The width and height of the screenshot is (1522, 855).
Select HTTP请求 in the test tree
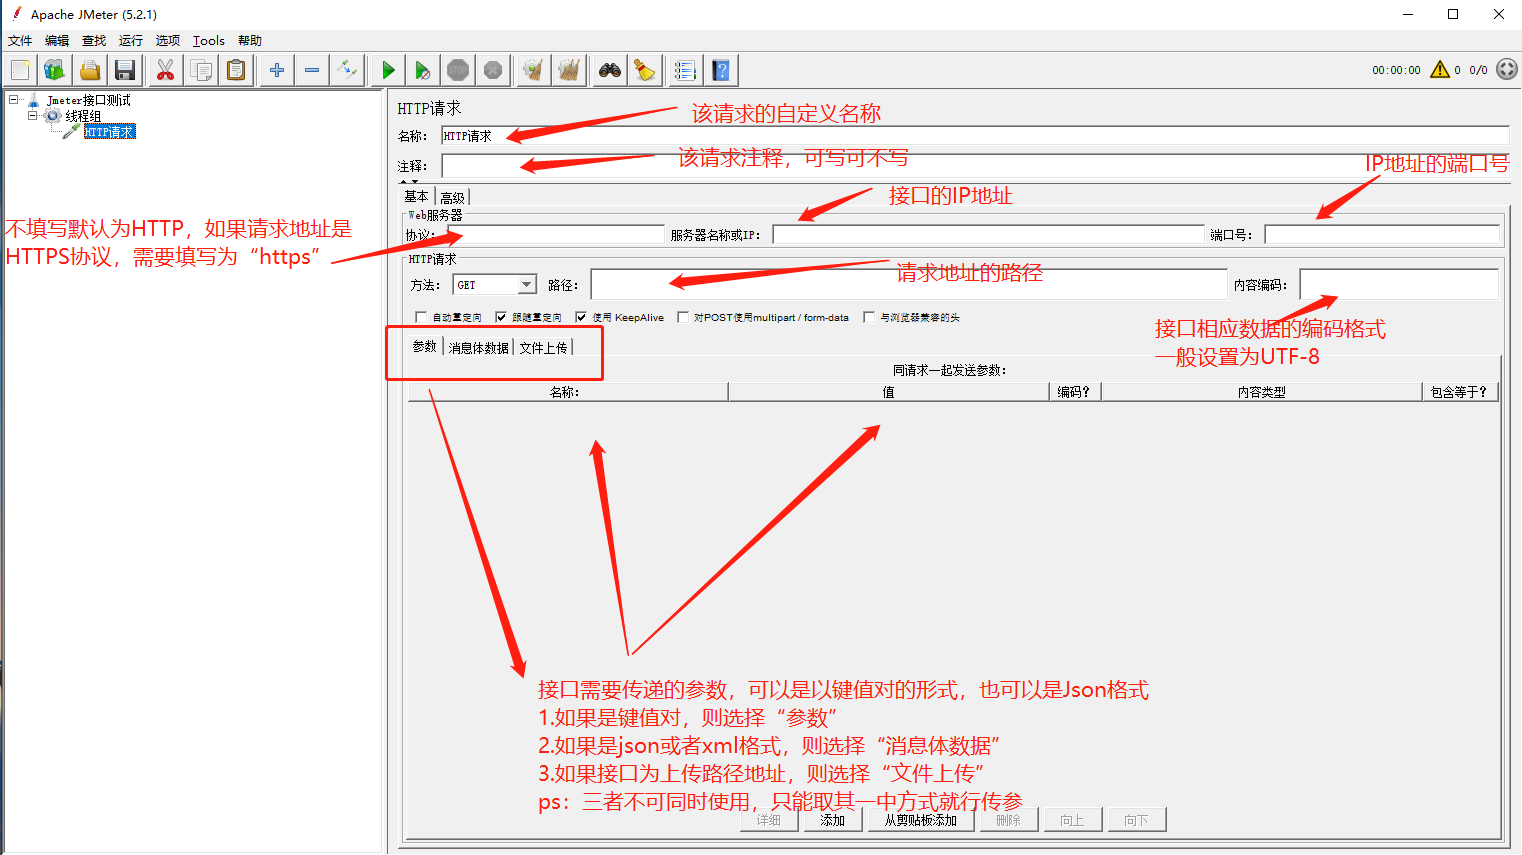(x=109, y=132)
